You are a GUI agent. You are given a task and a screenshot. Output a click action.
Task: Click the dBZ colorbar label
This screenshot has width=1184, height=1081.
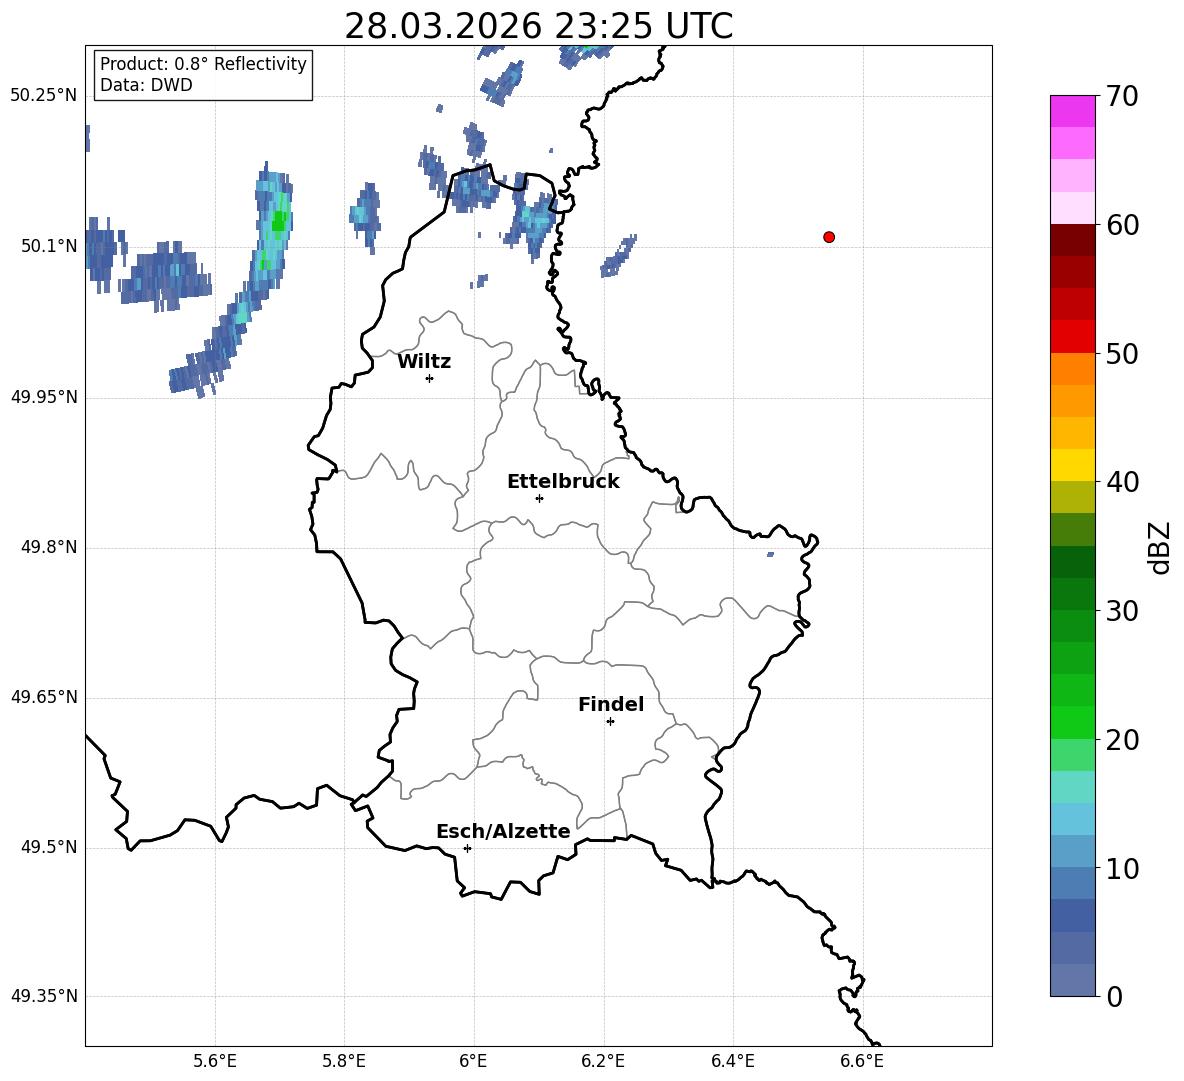(1159, 547)
